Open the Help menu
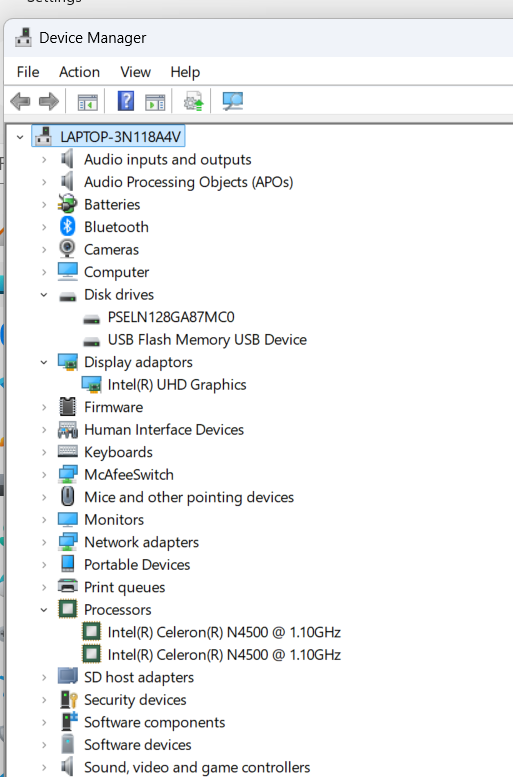 point(185,72)
